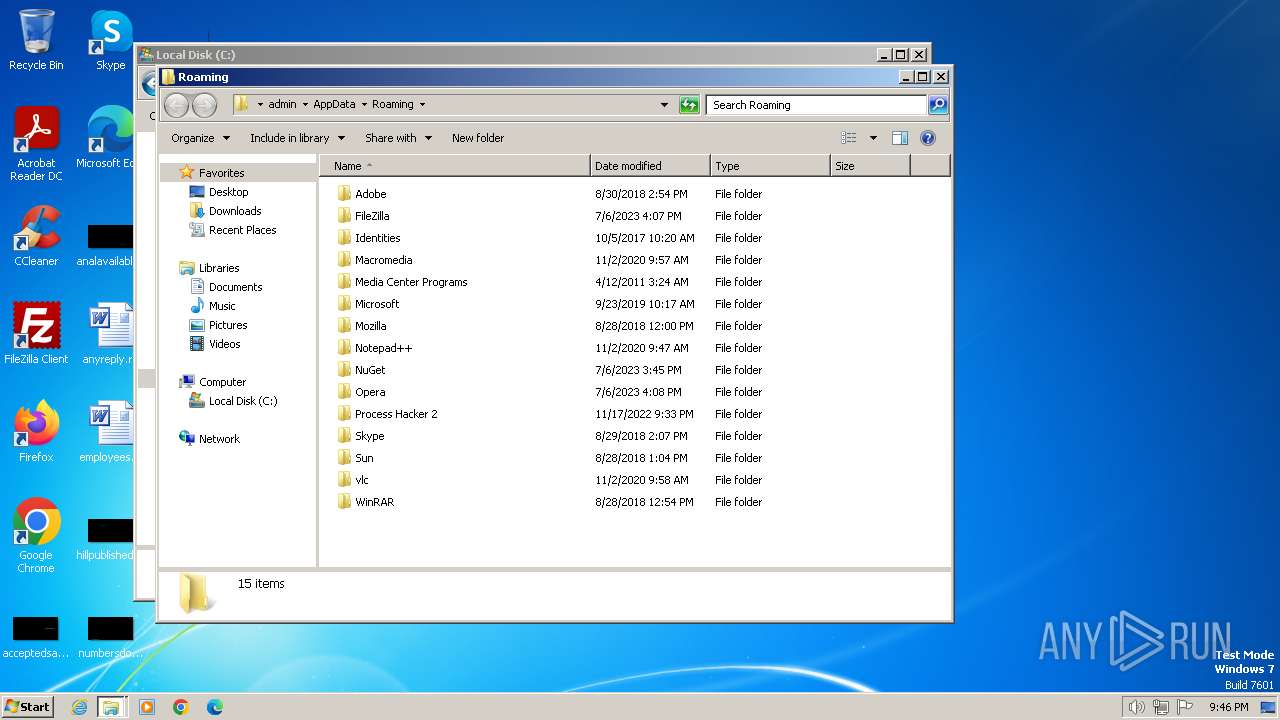Image resolution: width=1280 pixels, height=720 pixels.
Task: Open Include in library dropdown
Action: pyautogui.click(x=297, y=138)
